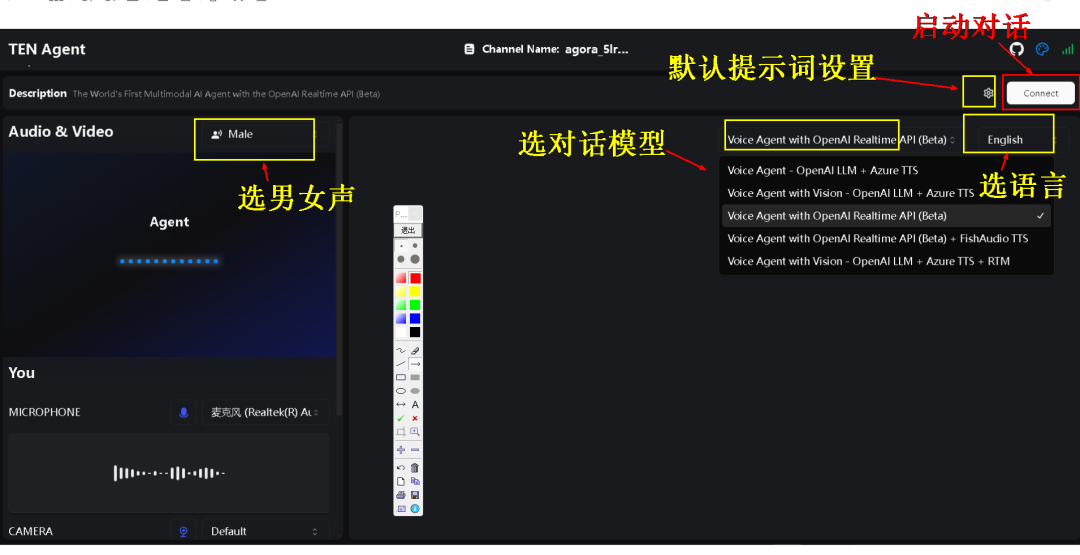Screen dimensions: 1080x555
Task: Choose white color swatch
Action: 401,332
